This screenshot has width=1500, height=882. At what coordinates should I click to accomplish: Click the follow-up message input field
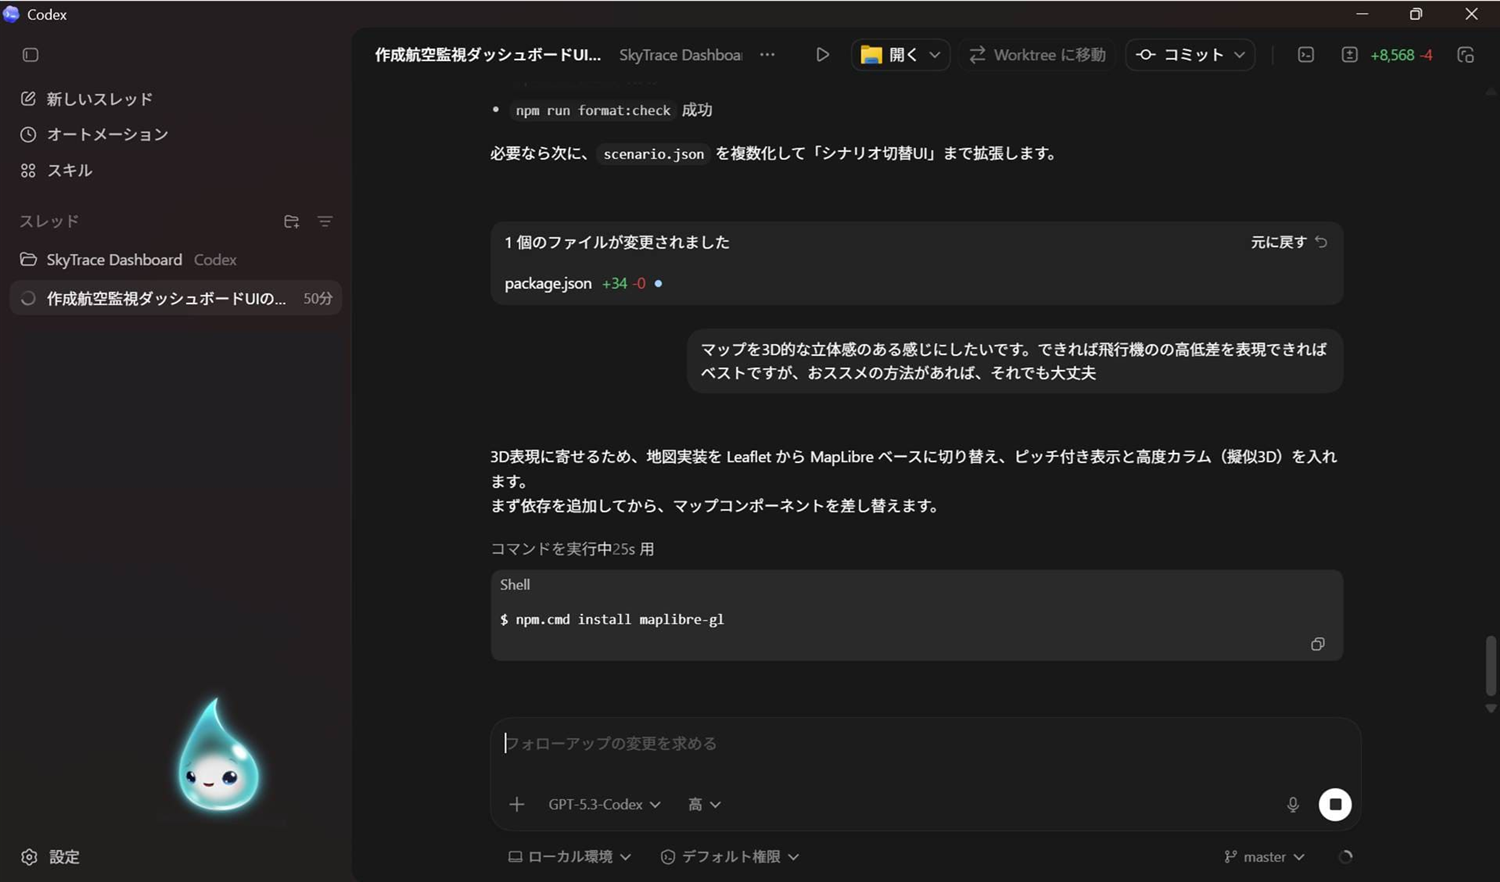coord(900,743)
